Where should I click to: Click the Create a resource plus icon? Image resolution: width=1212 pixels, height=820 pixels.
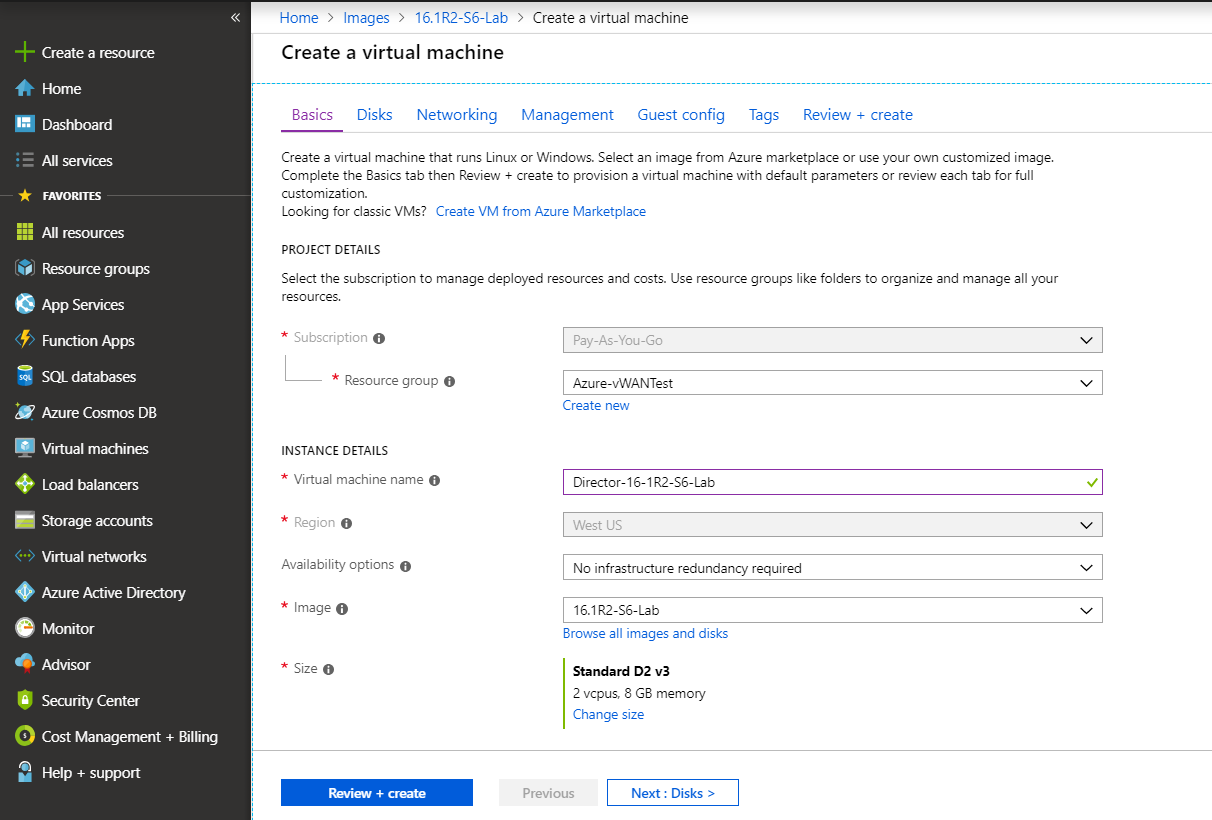pos(25,52)
